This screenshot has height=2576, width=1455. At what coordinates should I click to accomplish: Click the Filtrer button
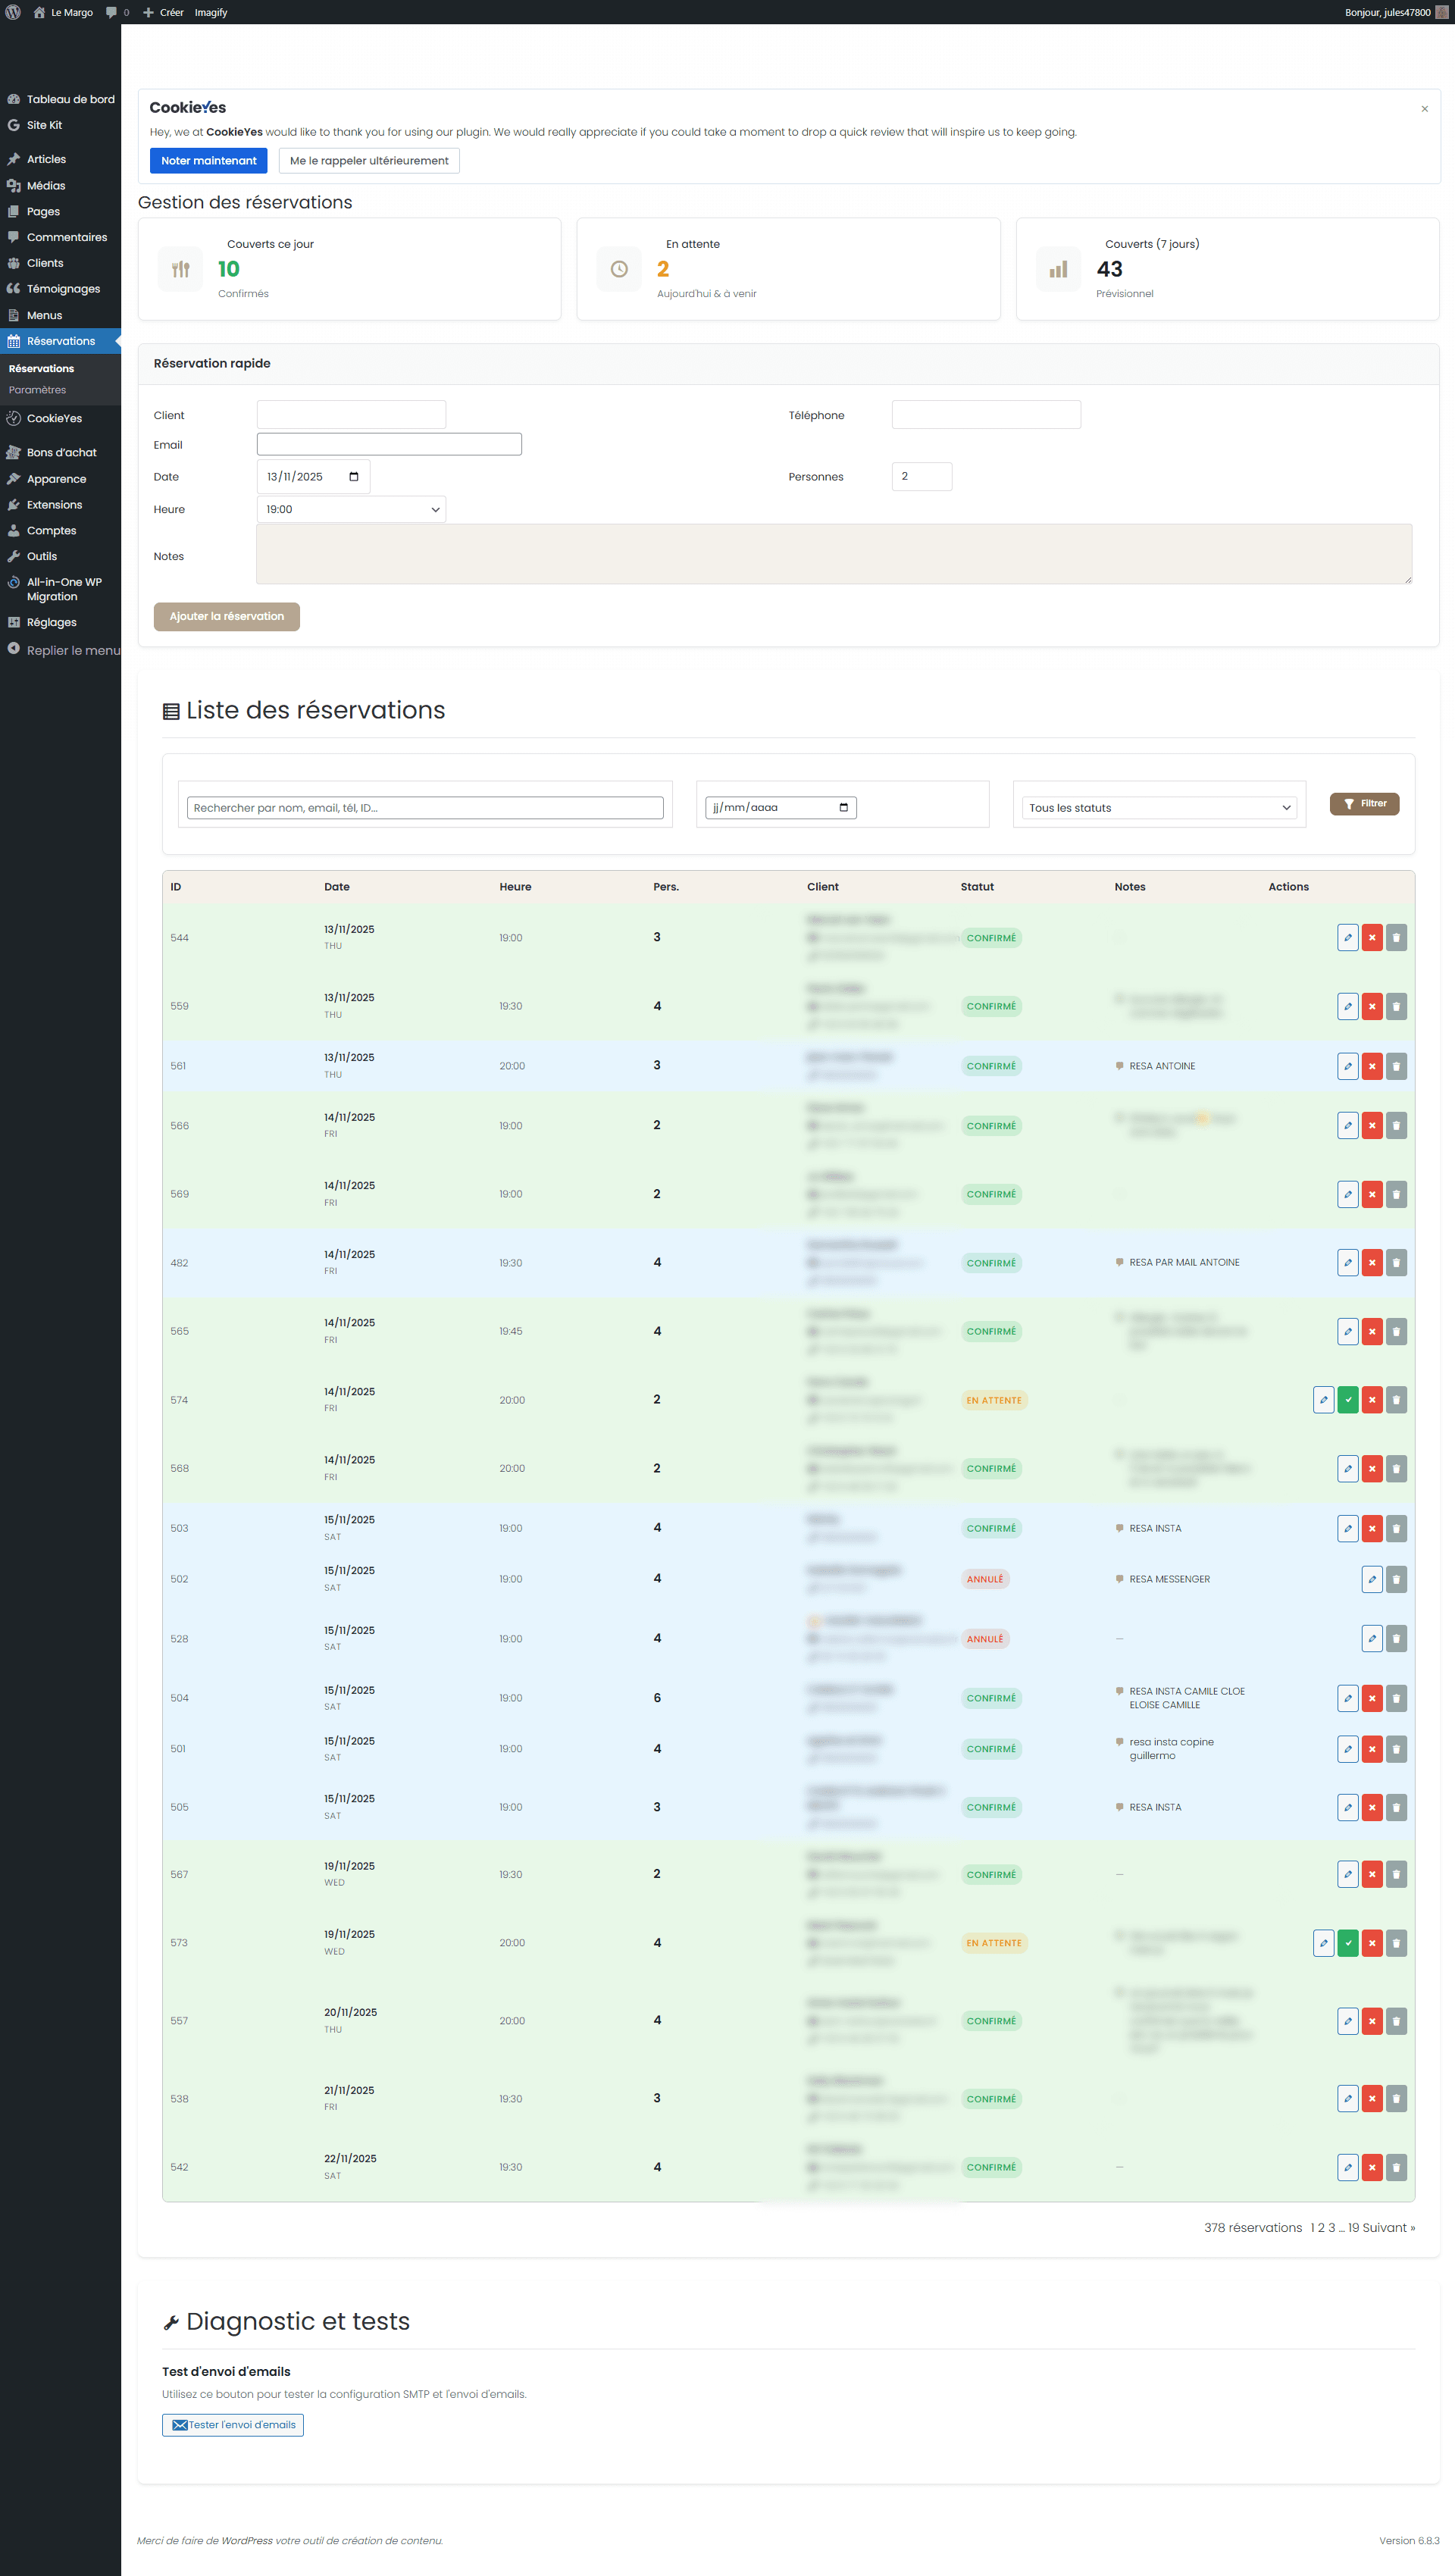click(x=1364, y=804)
